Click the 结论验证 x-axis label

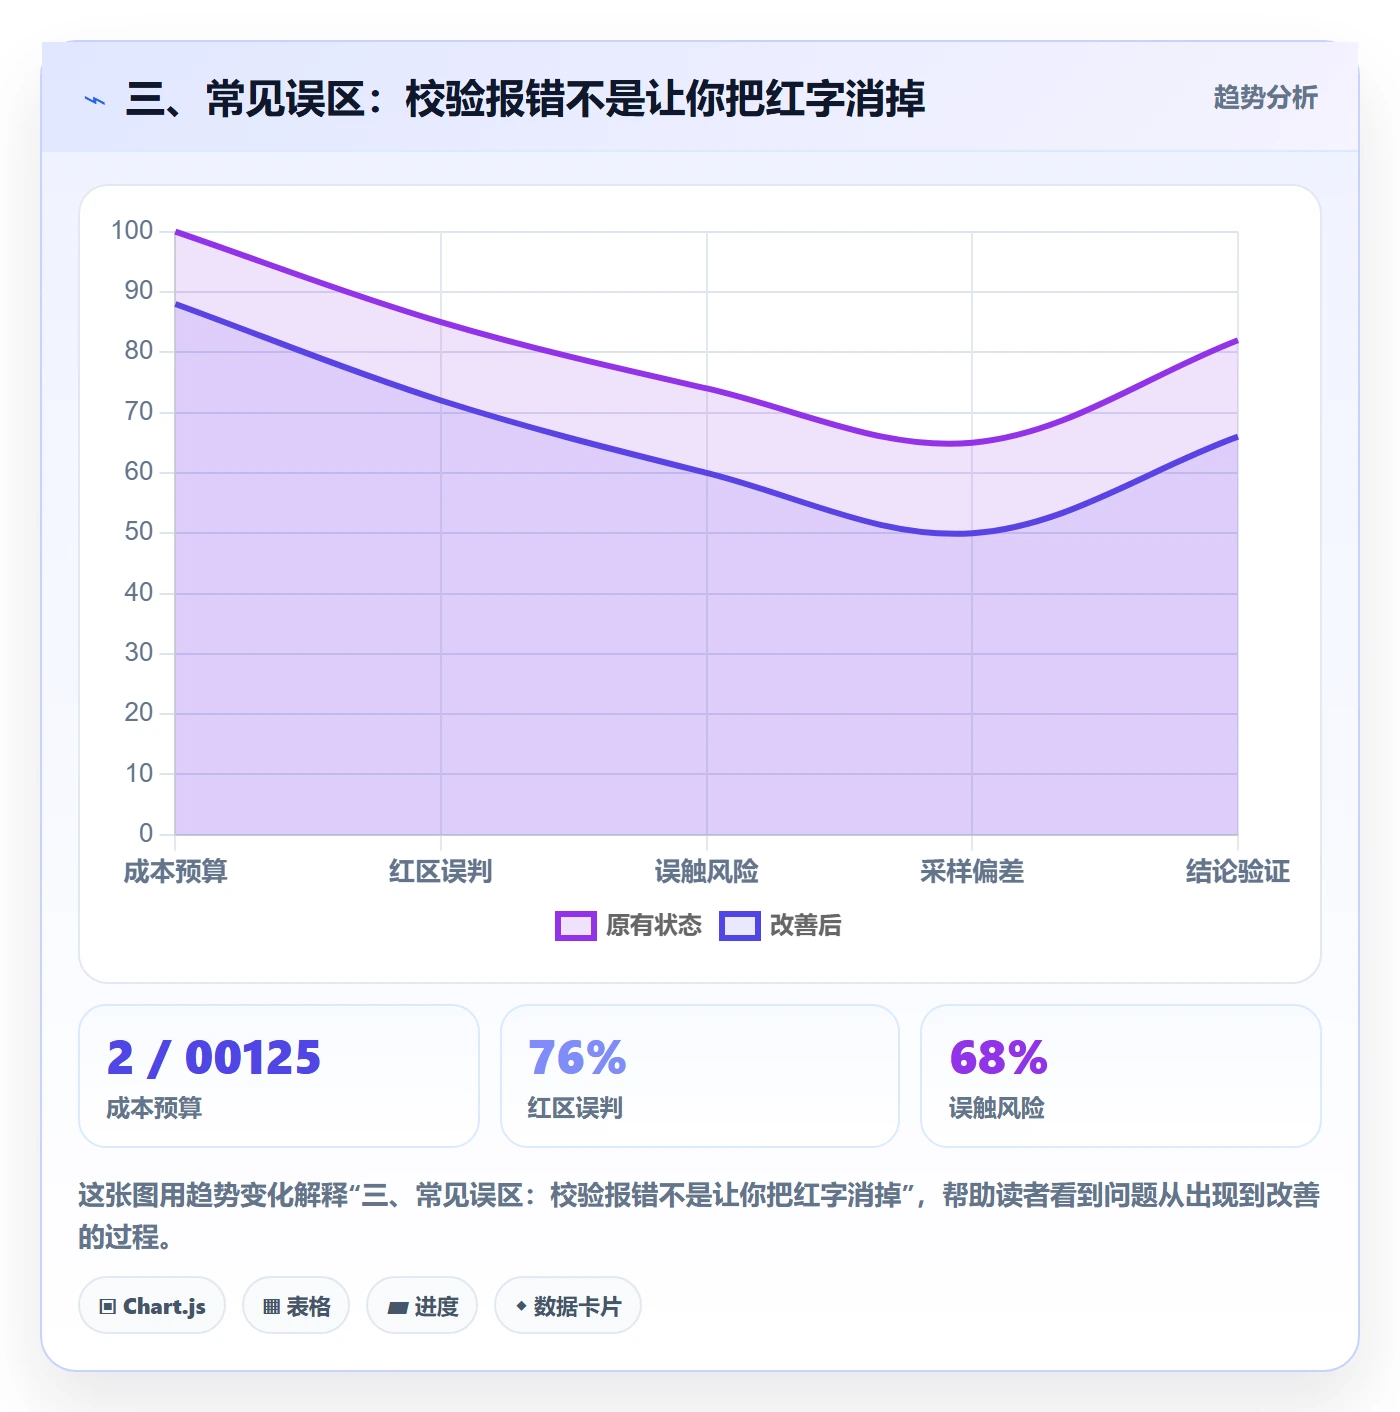tap(1238, 872)
